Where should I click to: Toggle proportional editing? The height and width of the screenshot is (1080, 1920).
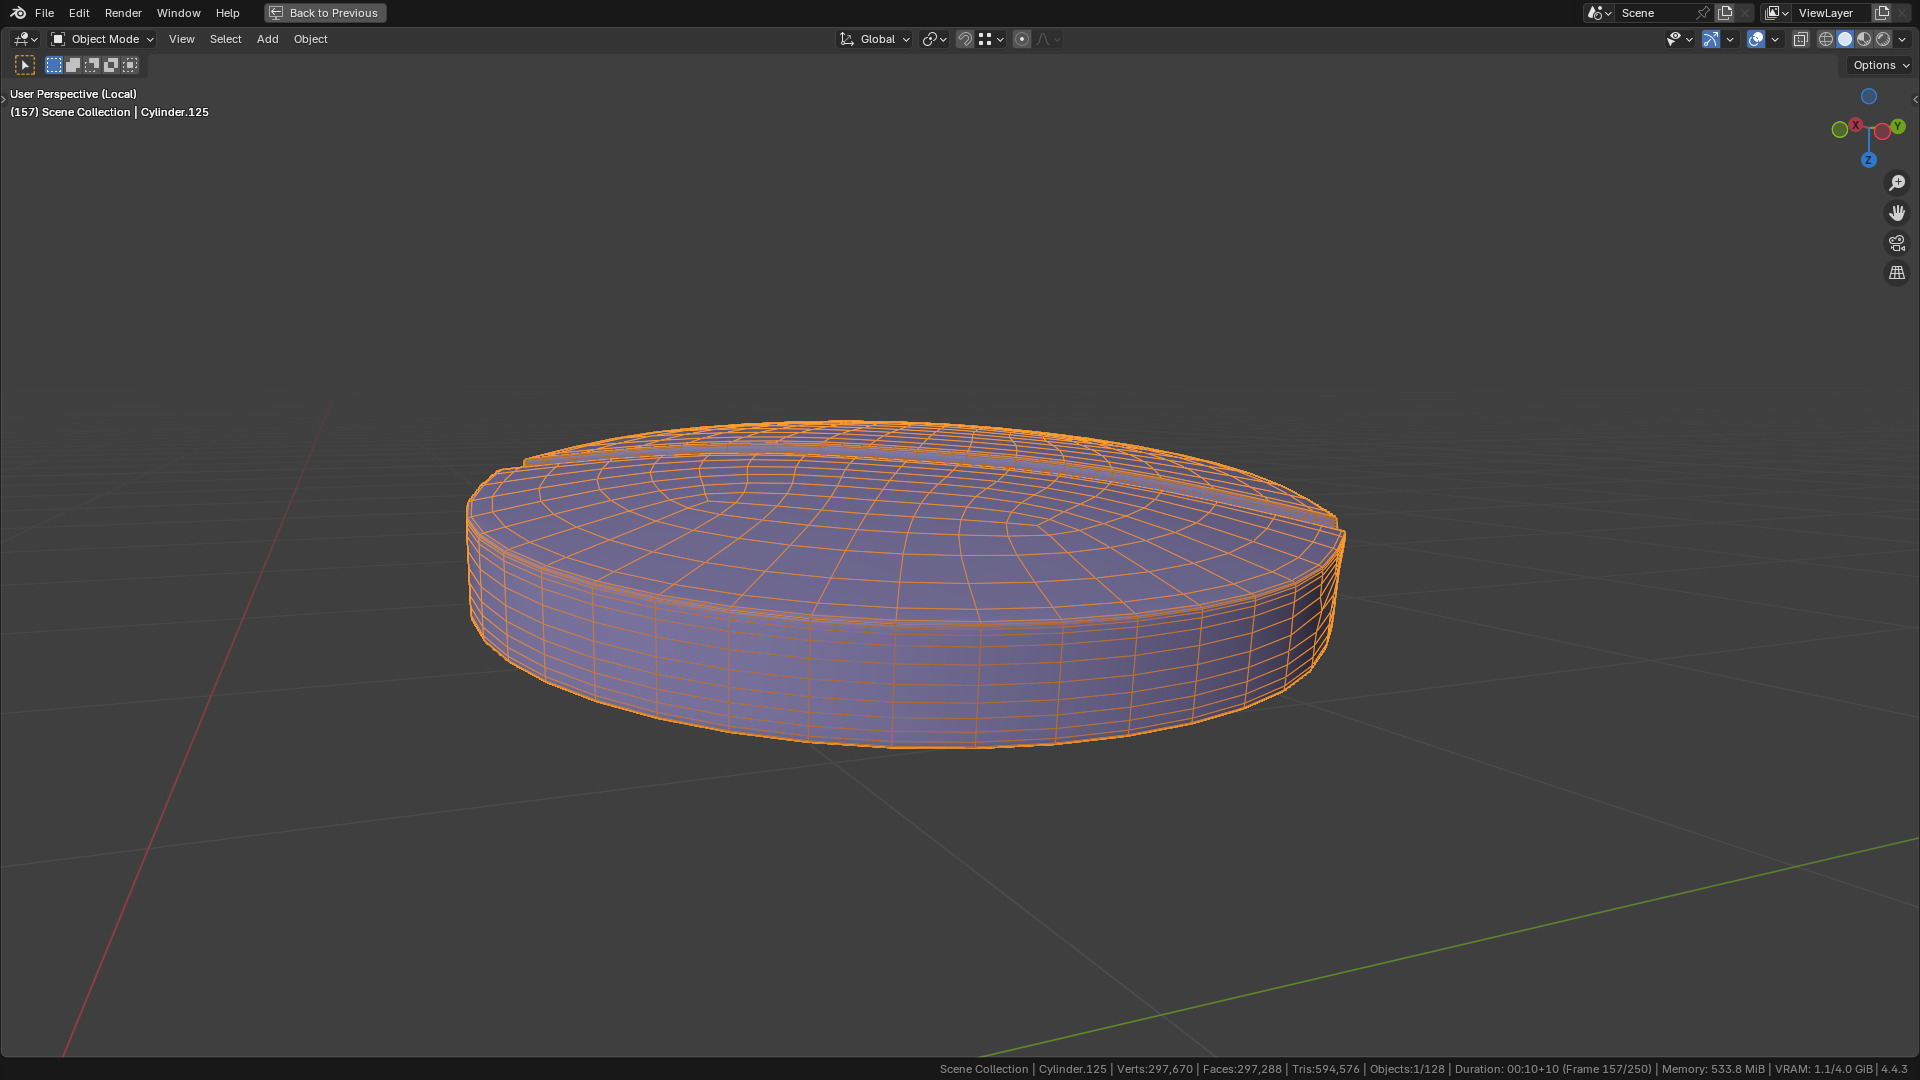coord(1022,39)
